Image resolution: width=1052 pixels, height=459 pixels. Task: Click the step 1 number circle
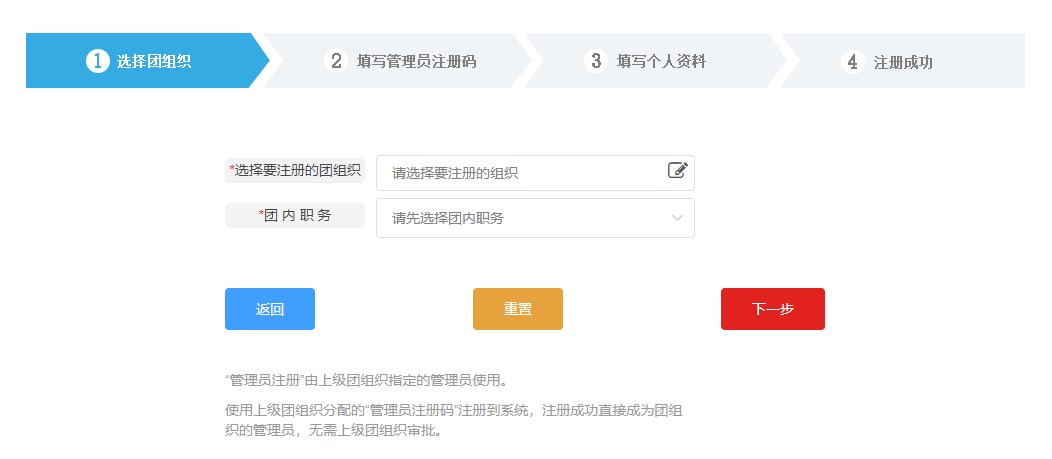point(97,61)
